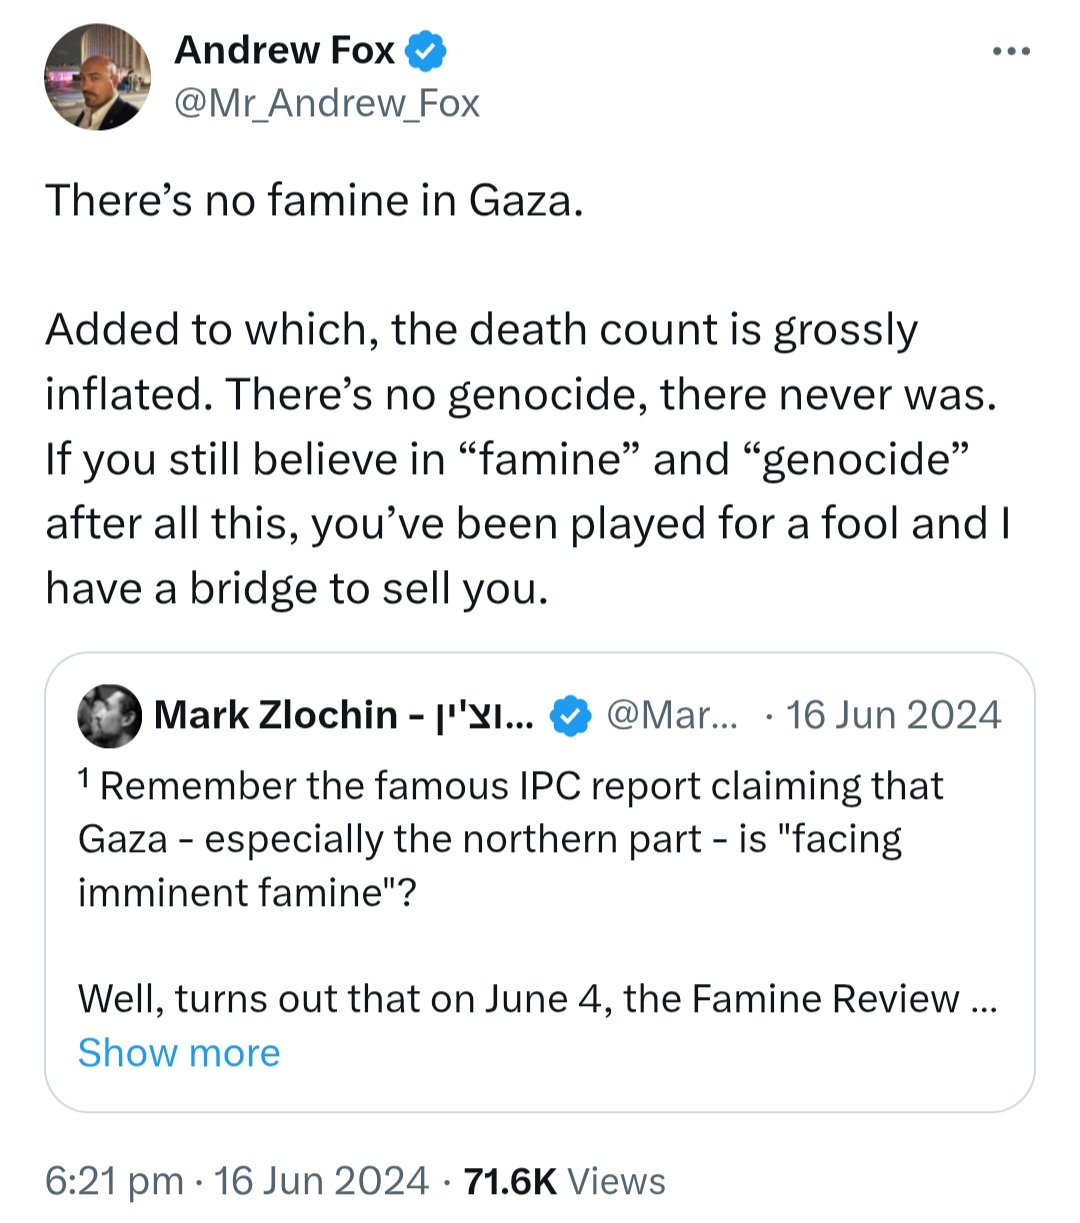
Task: Click the 6:21 pm · 16 Jun 2024 timestamp
Action: pos(237,1181)
